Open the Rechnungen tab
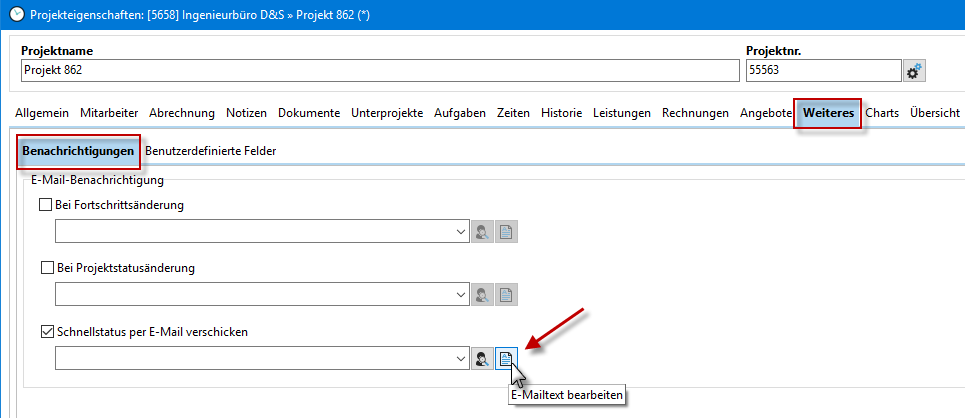This screenshot has width=965, height=418. pos(695,114)
